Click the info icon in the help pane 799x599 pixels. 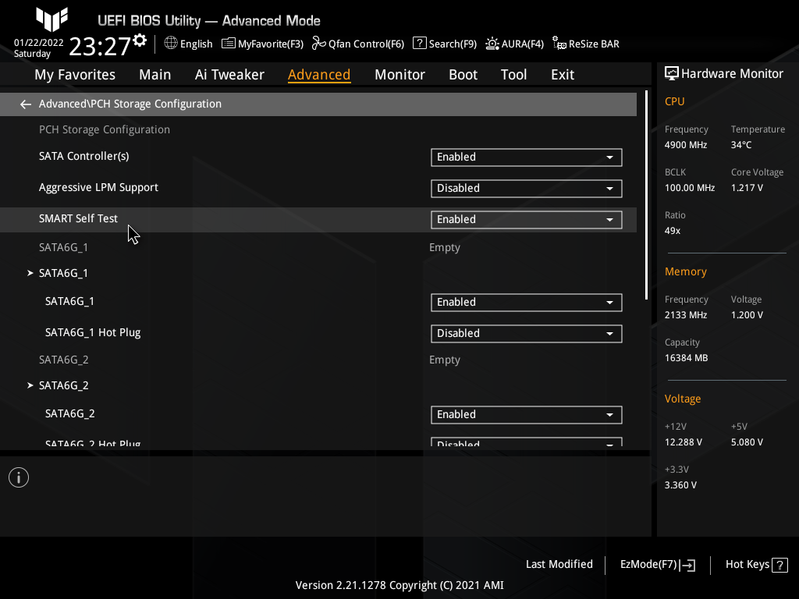tap(19, 478)
